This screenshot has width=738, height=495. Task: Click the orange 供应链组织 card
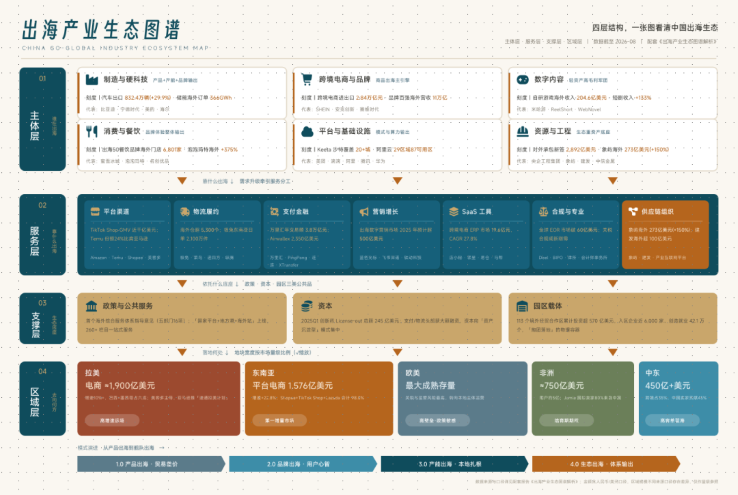point(665,235)
